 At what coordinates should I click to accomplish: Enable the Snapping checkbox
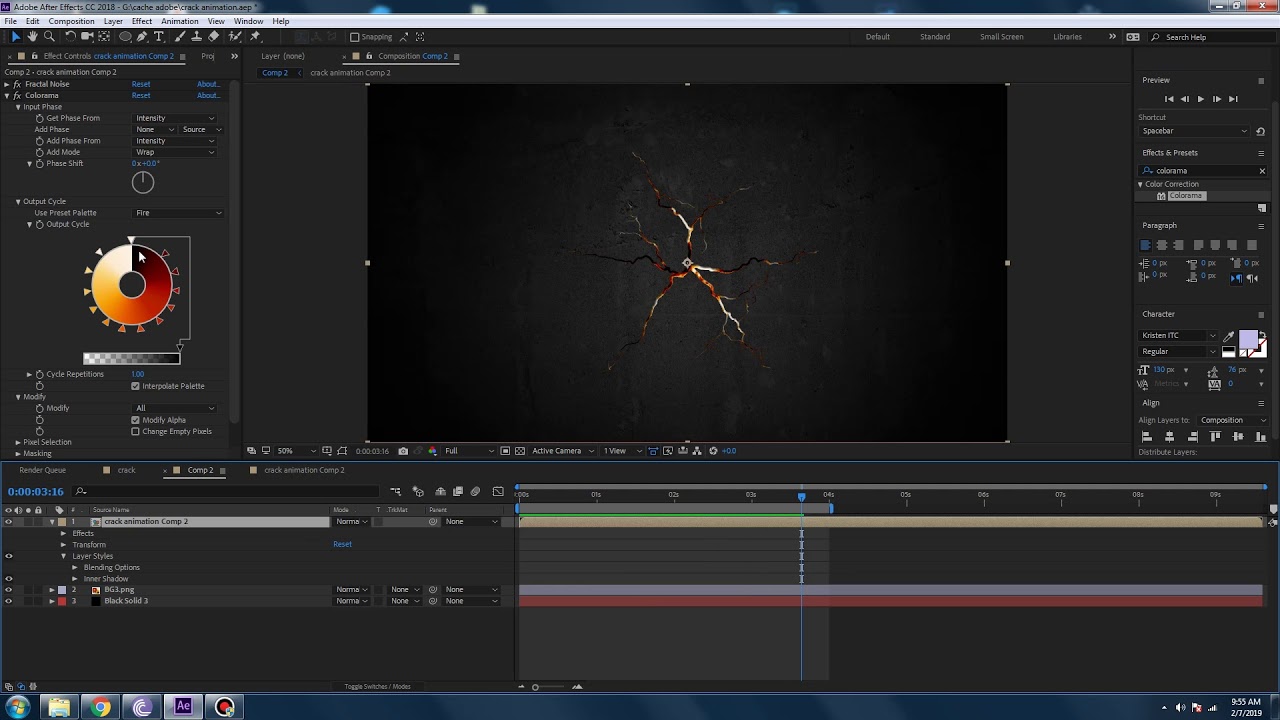click(355, 37)
